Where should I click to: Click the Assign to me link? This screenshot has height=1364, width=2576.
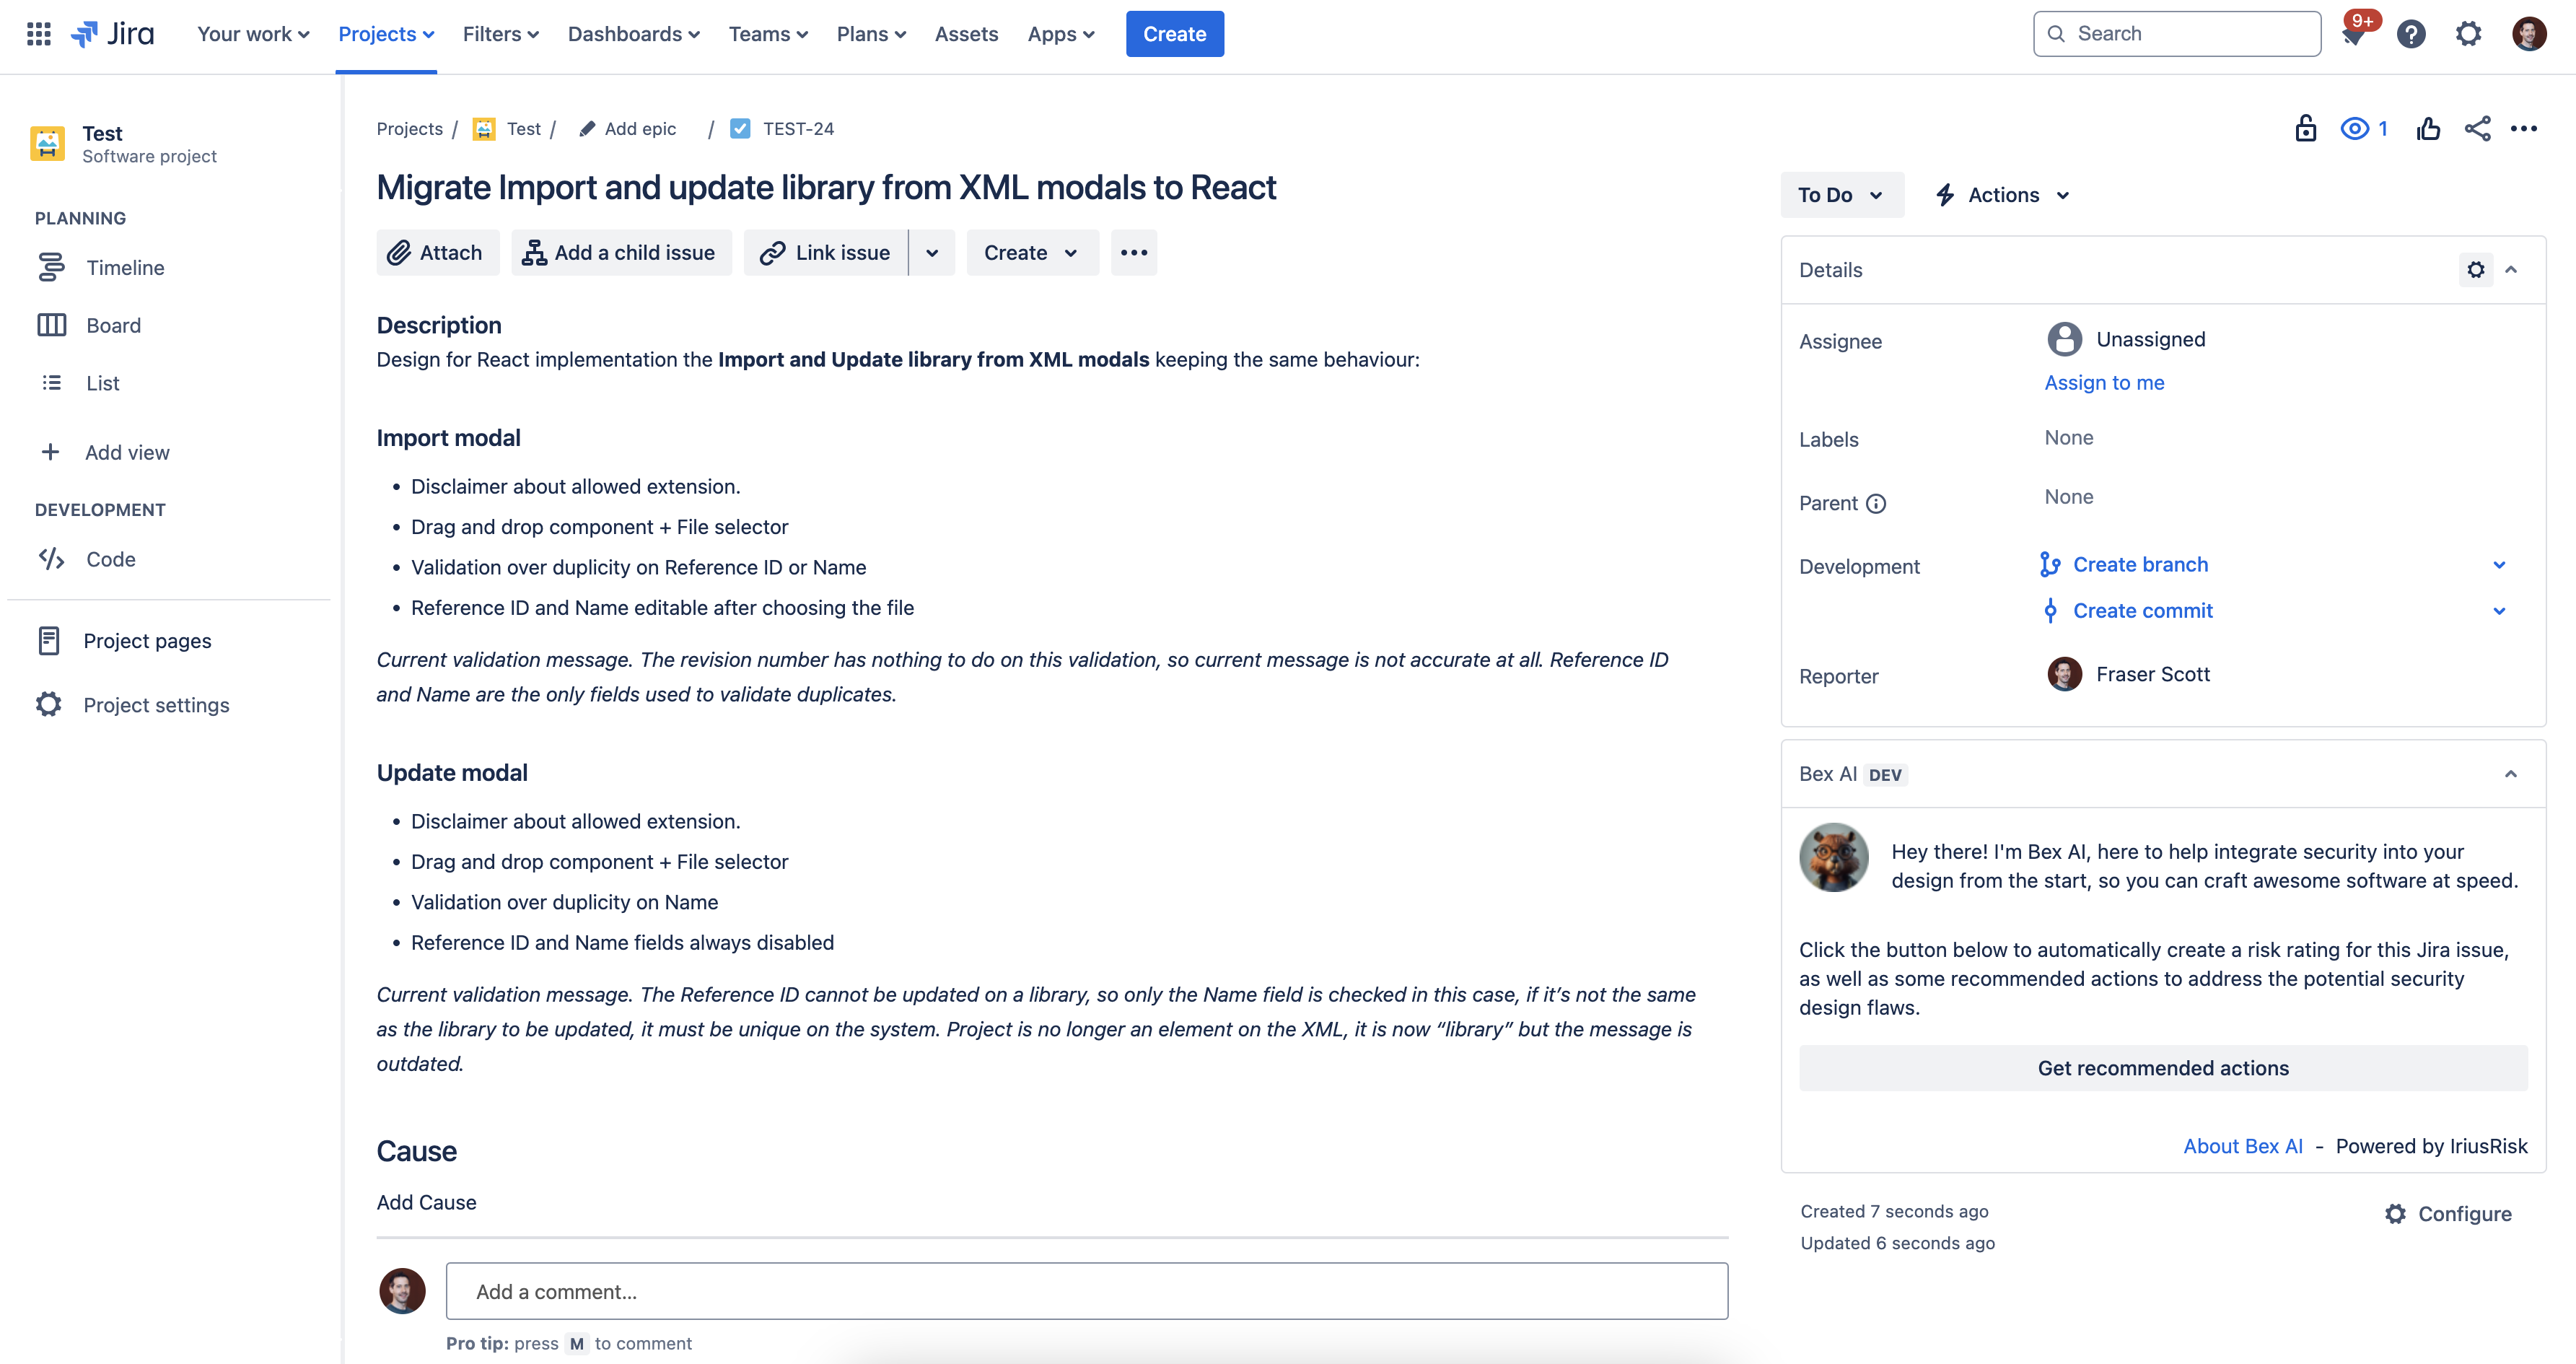[2104, 383]
